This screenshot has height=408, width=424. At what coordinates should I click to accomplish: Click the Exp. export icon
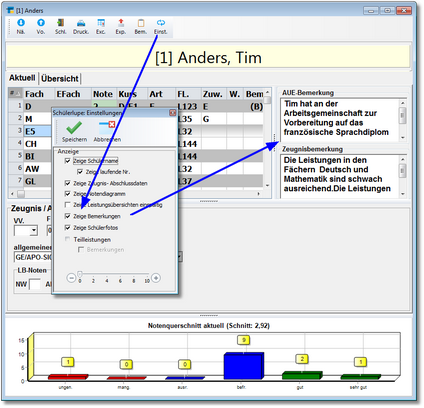coord(121,26)
